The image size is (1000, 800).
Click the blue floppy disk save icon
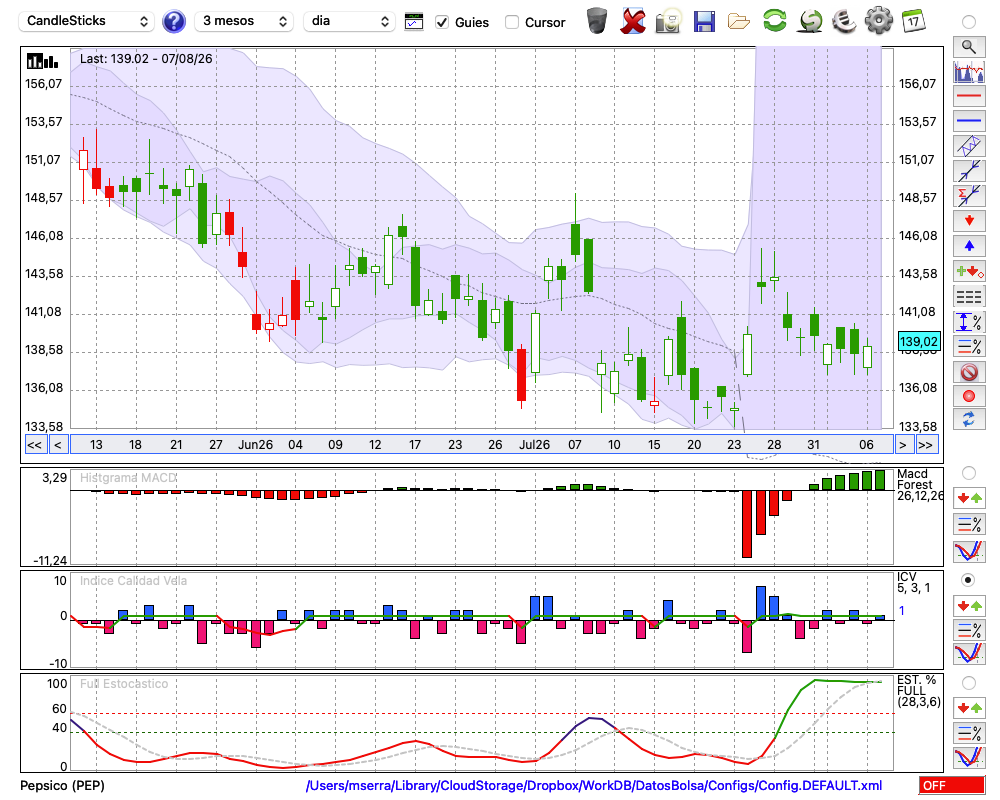[x=704, y=22]
